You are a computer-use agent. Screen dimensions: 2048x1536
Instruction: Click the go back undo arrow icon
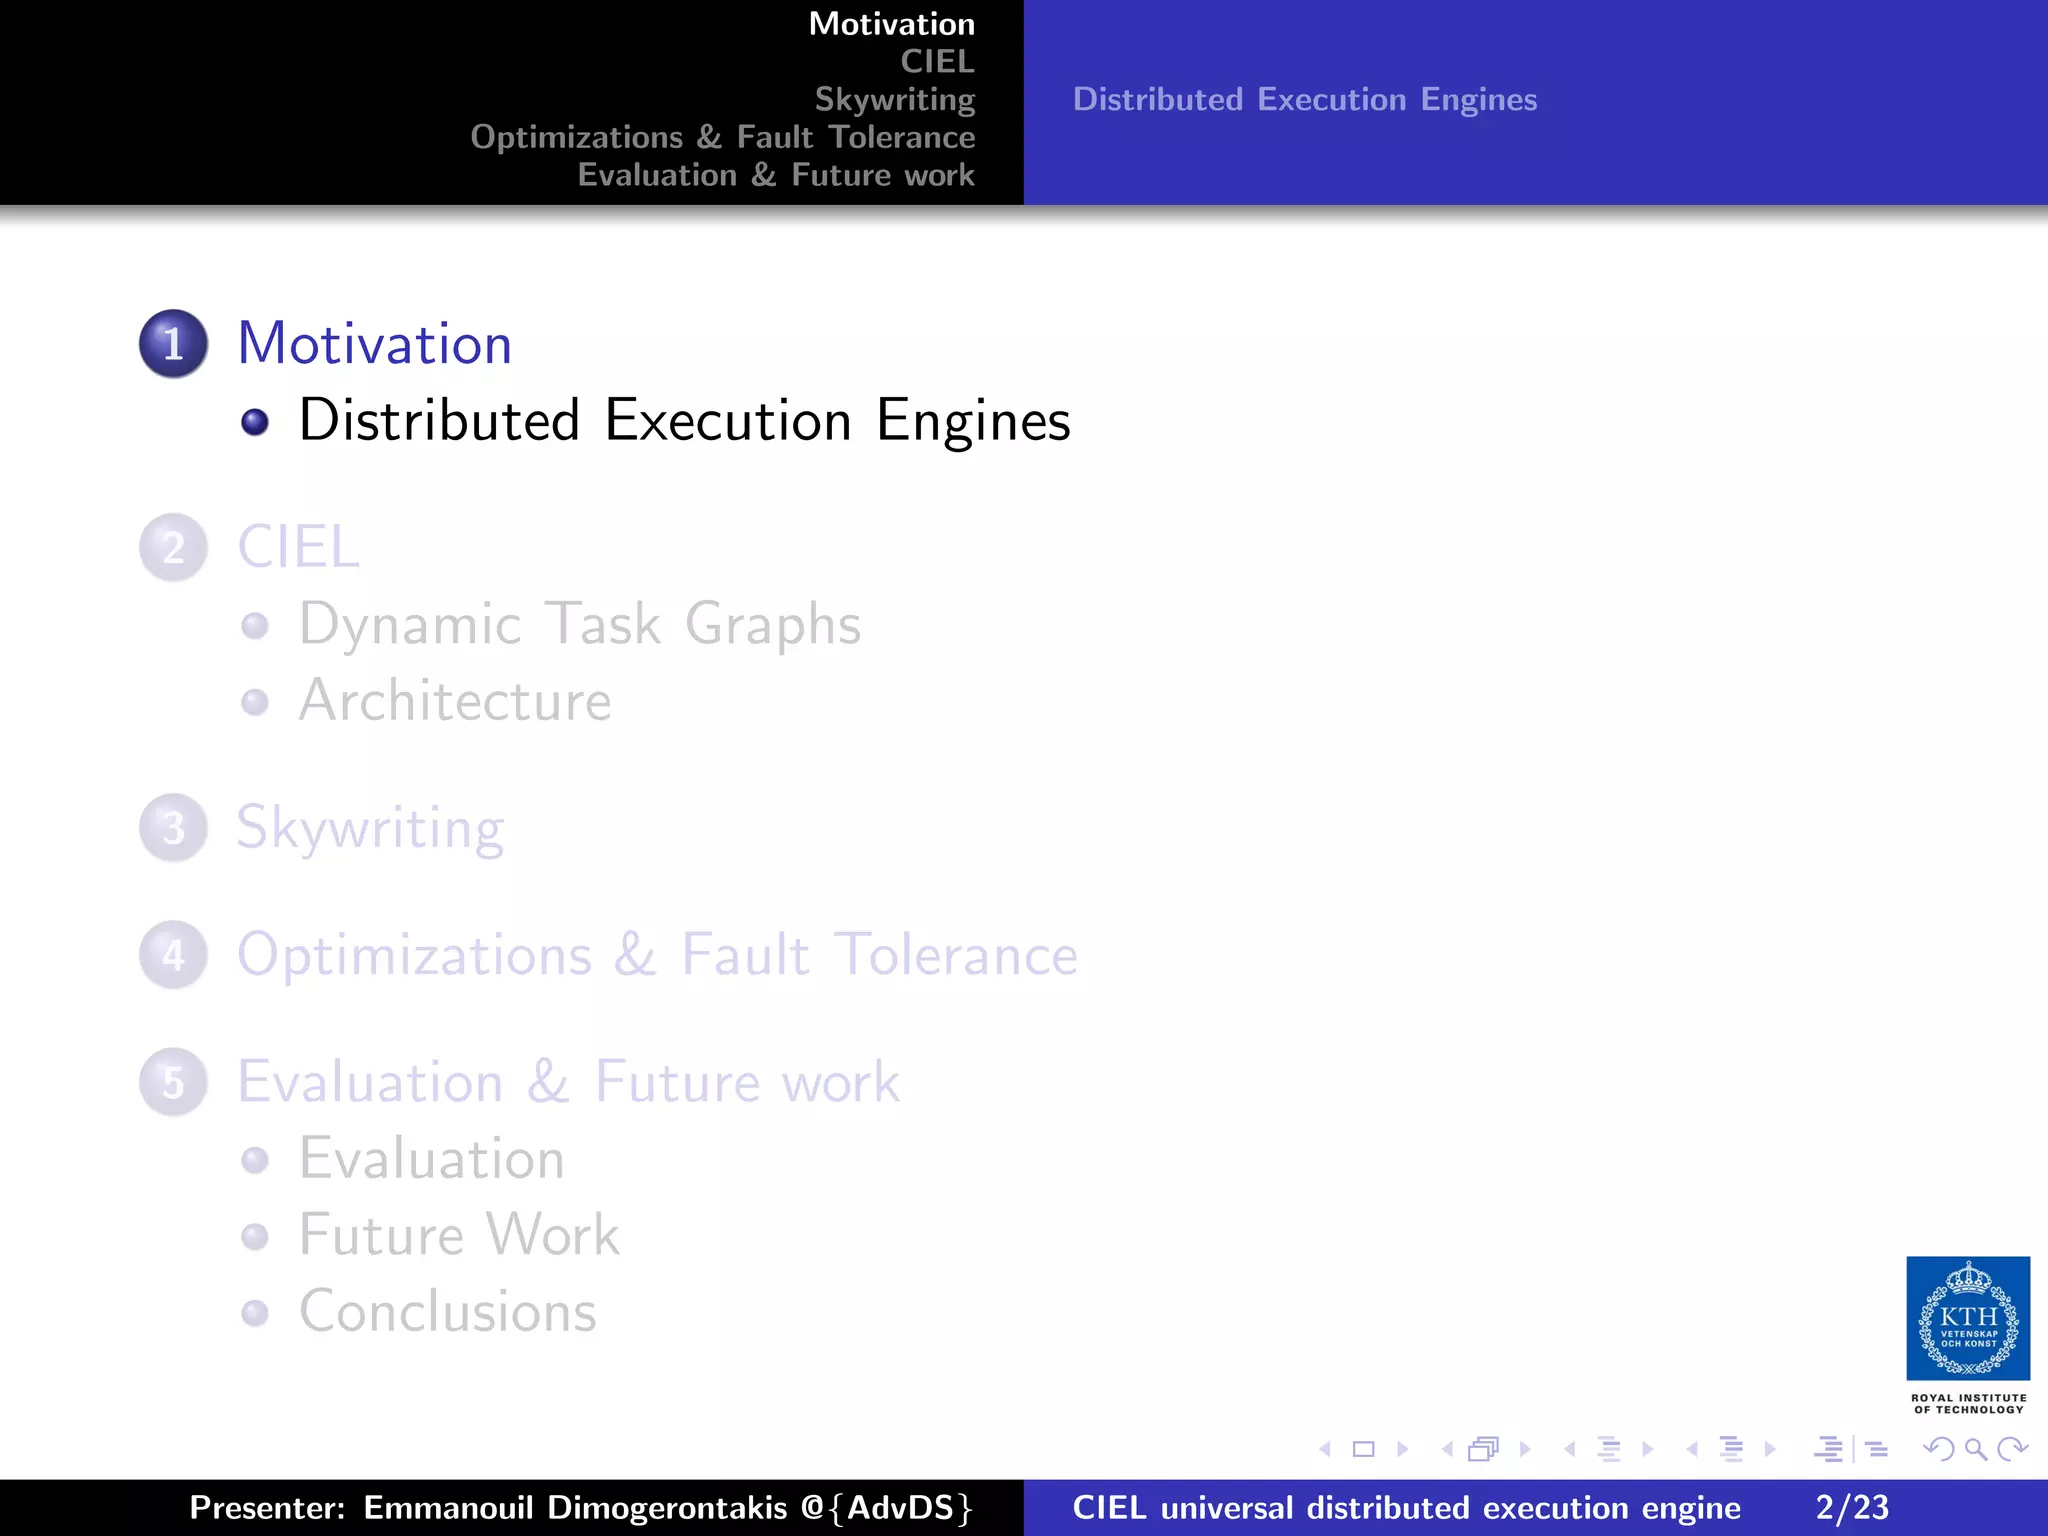tap(1939, 1449)
